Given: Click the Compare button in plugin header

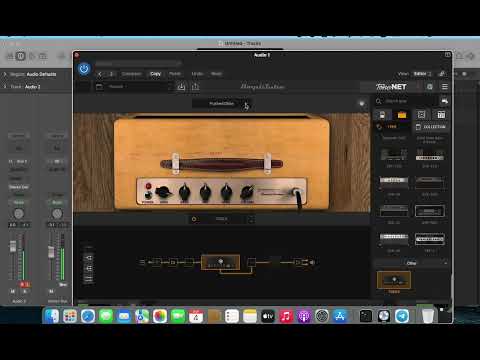Looking at the screenshot, I should (131, 74).
